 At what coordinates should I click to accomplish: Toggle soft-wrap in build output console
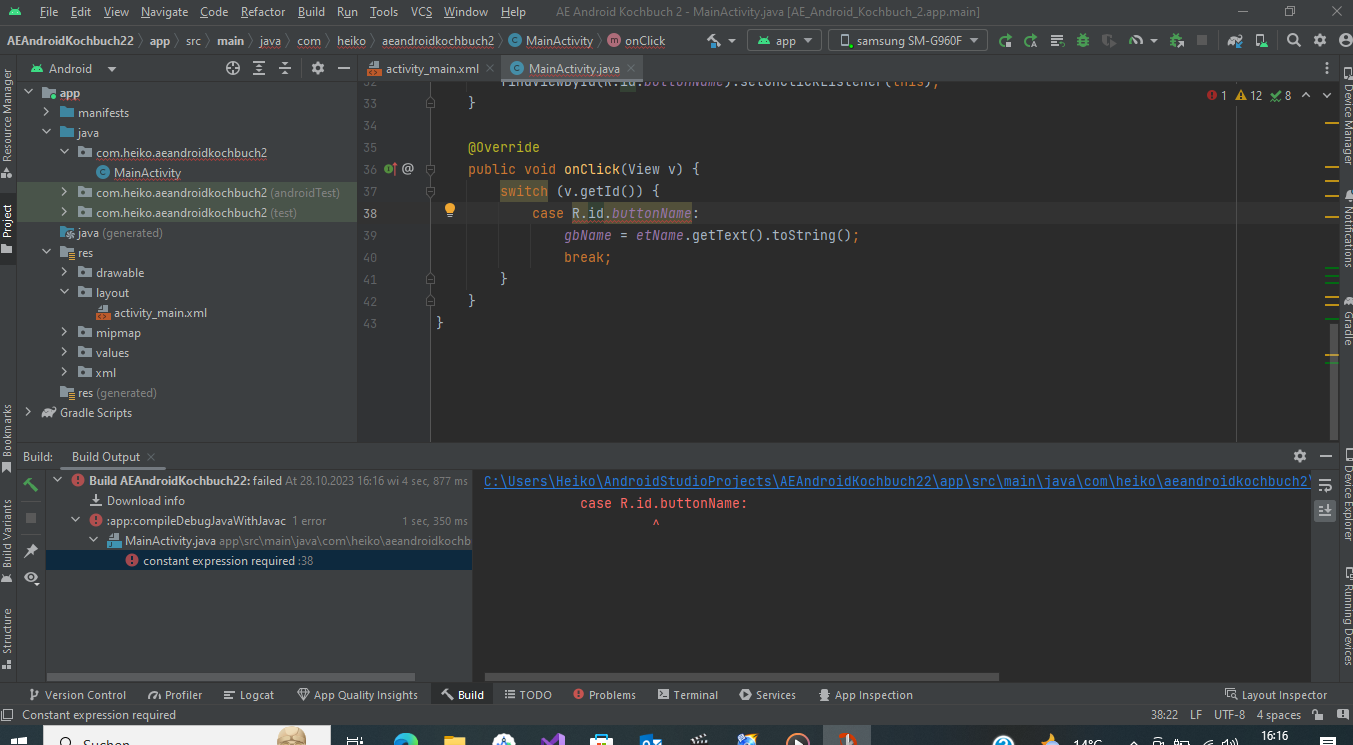[1324, 485]
